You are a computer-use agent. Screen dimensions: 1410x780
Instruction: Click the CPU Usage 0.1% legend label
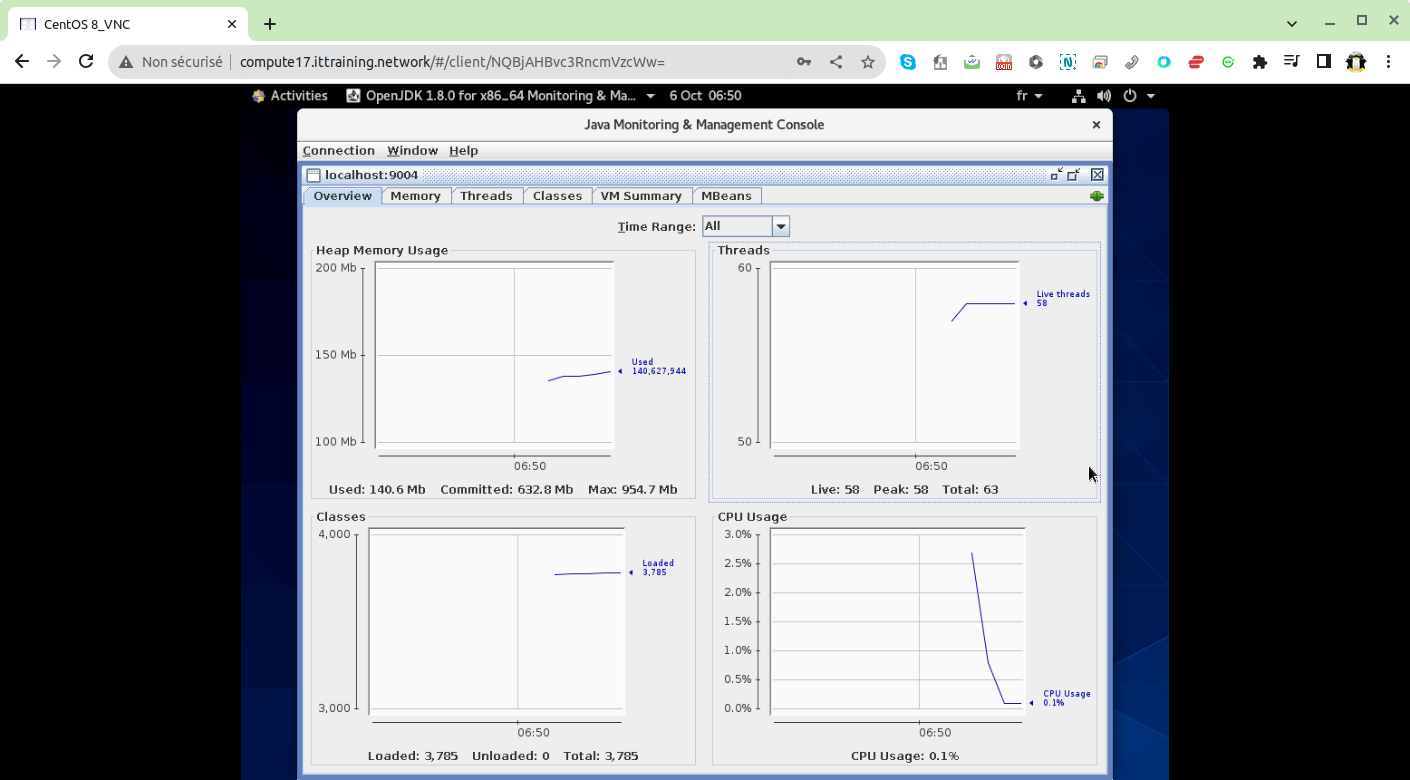[x=1067, y=698]
